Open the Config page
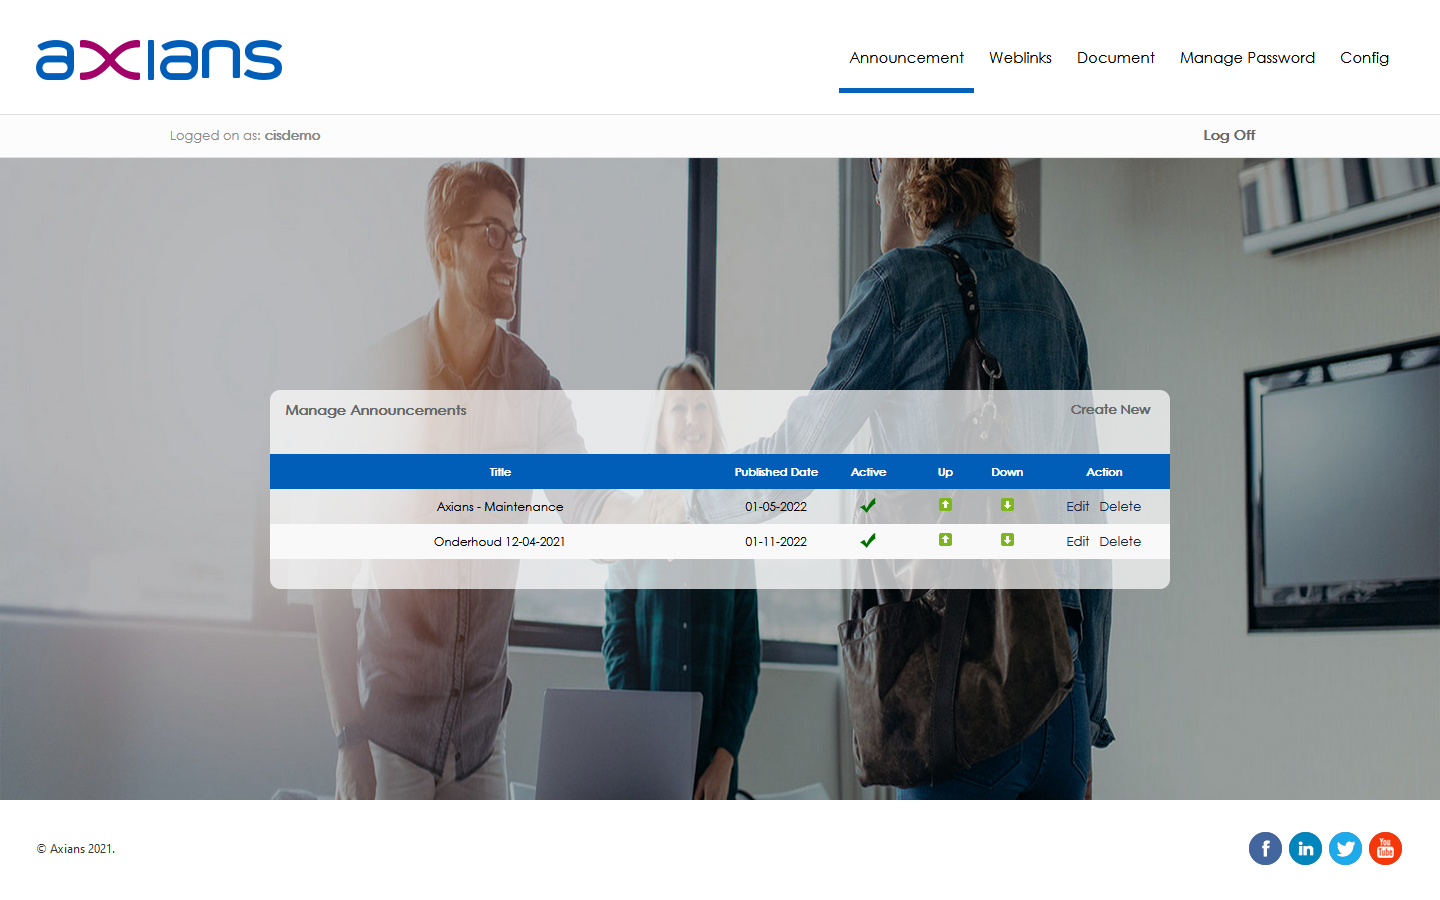The width and height of the screenshot is (1440, 900). tap(1364, 58)
